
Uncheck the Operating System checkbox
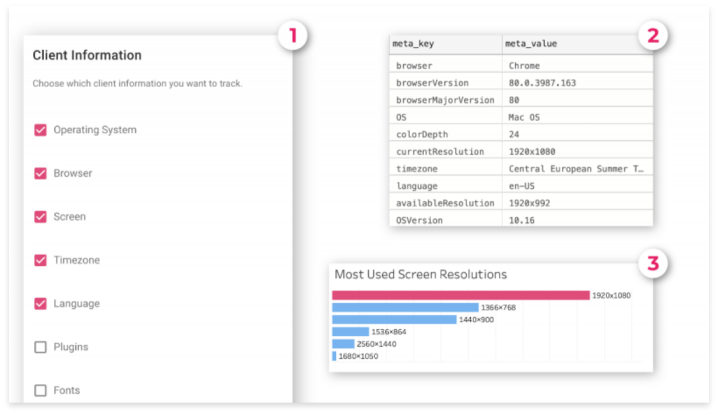[41, 130]
